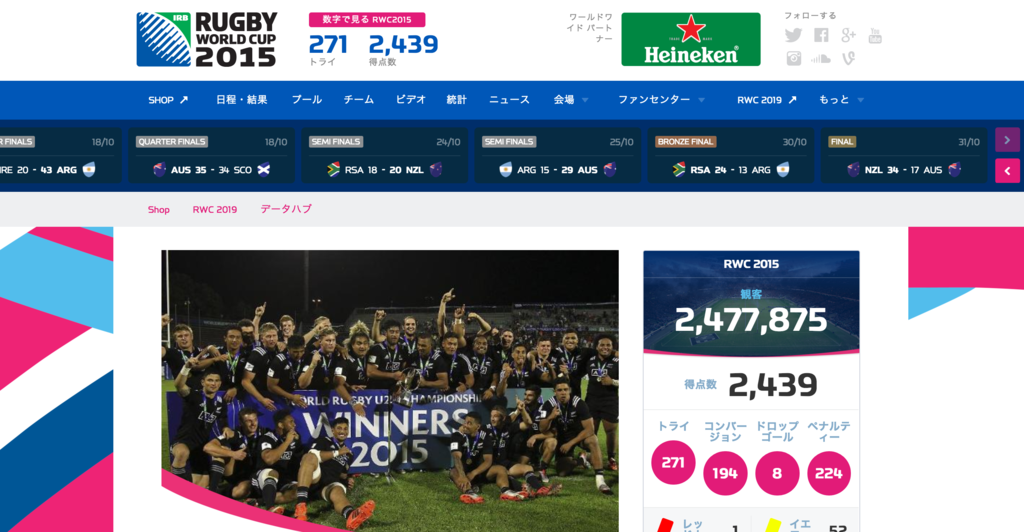Open the Instagram social icon
Viewport: 1024px width, 532px height.
pos(793,59)
